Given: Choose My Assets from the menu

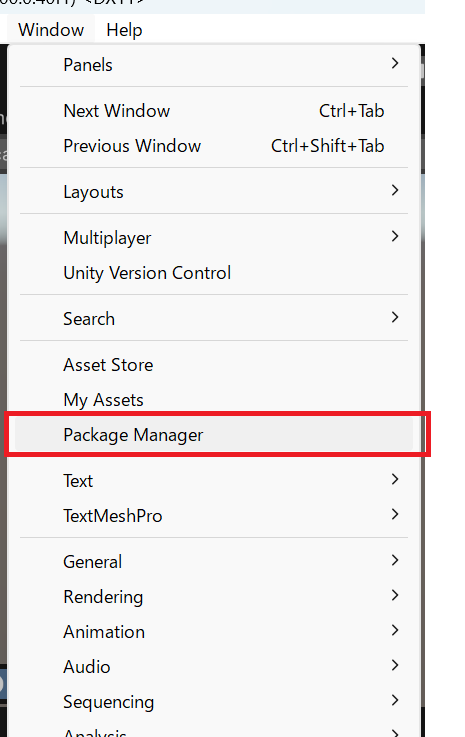Looking at the screenshot, I should tap(214, 400).
